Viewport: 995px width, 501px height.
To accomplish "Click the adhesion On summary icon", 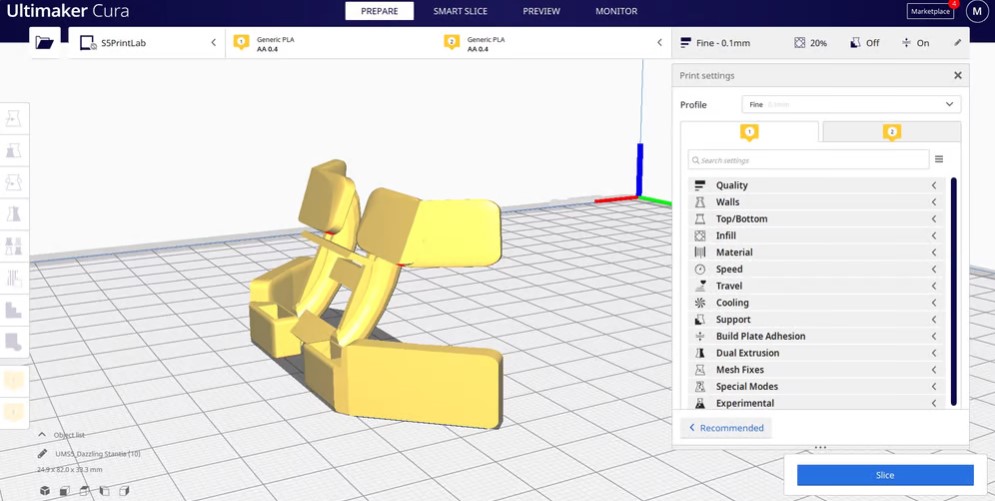I will 906,42.
